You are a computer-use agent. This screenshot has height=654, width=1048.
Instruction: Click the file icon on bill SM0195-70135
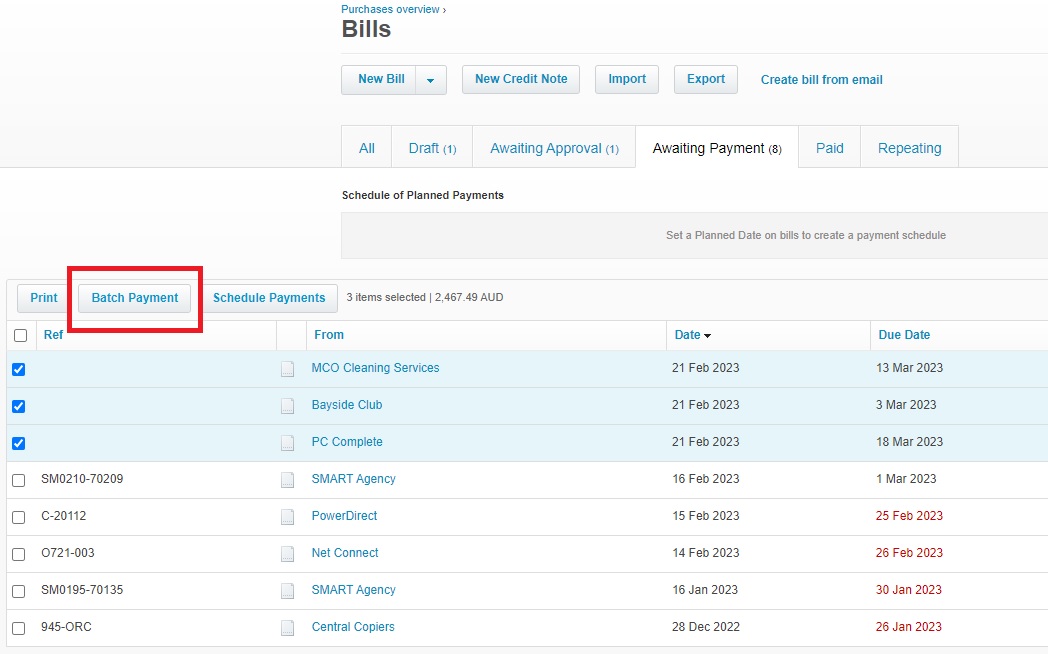pos(288,590)
